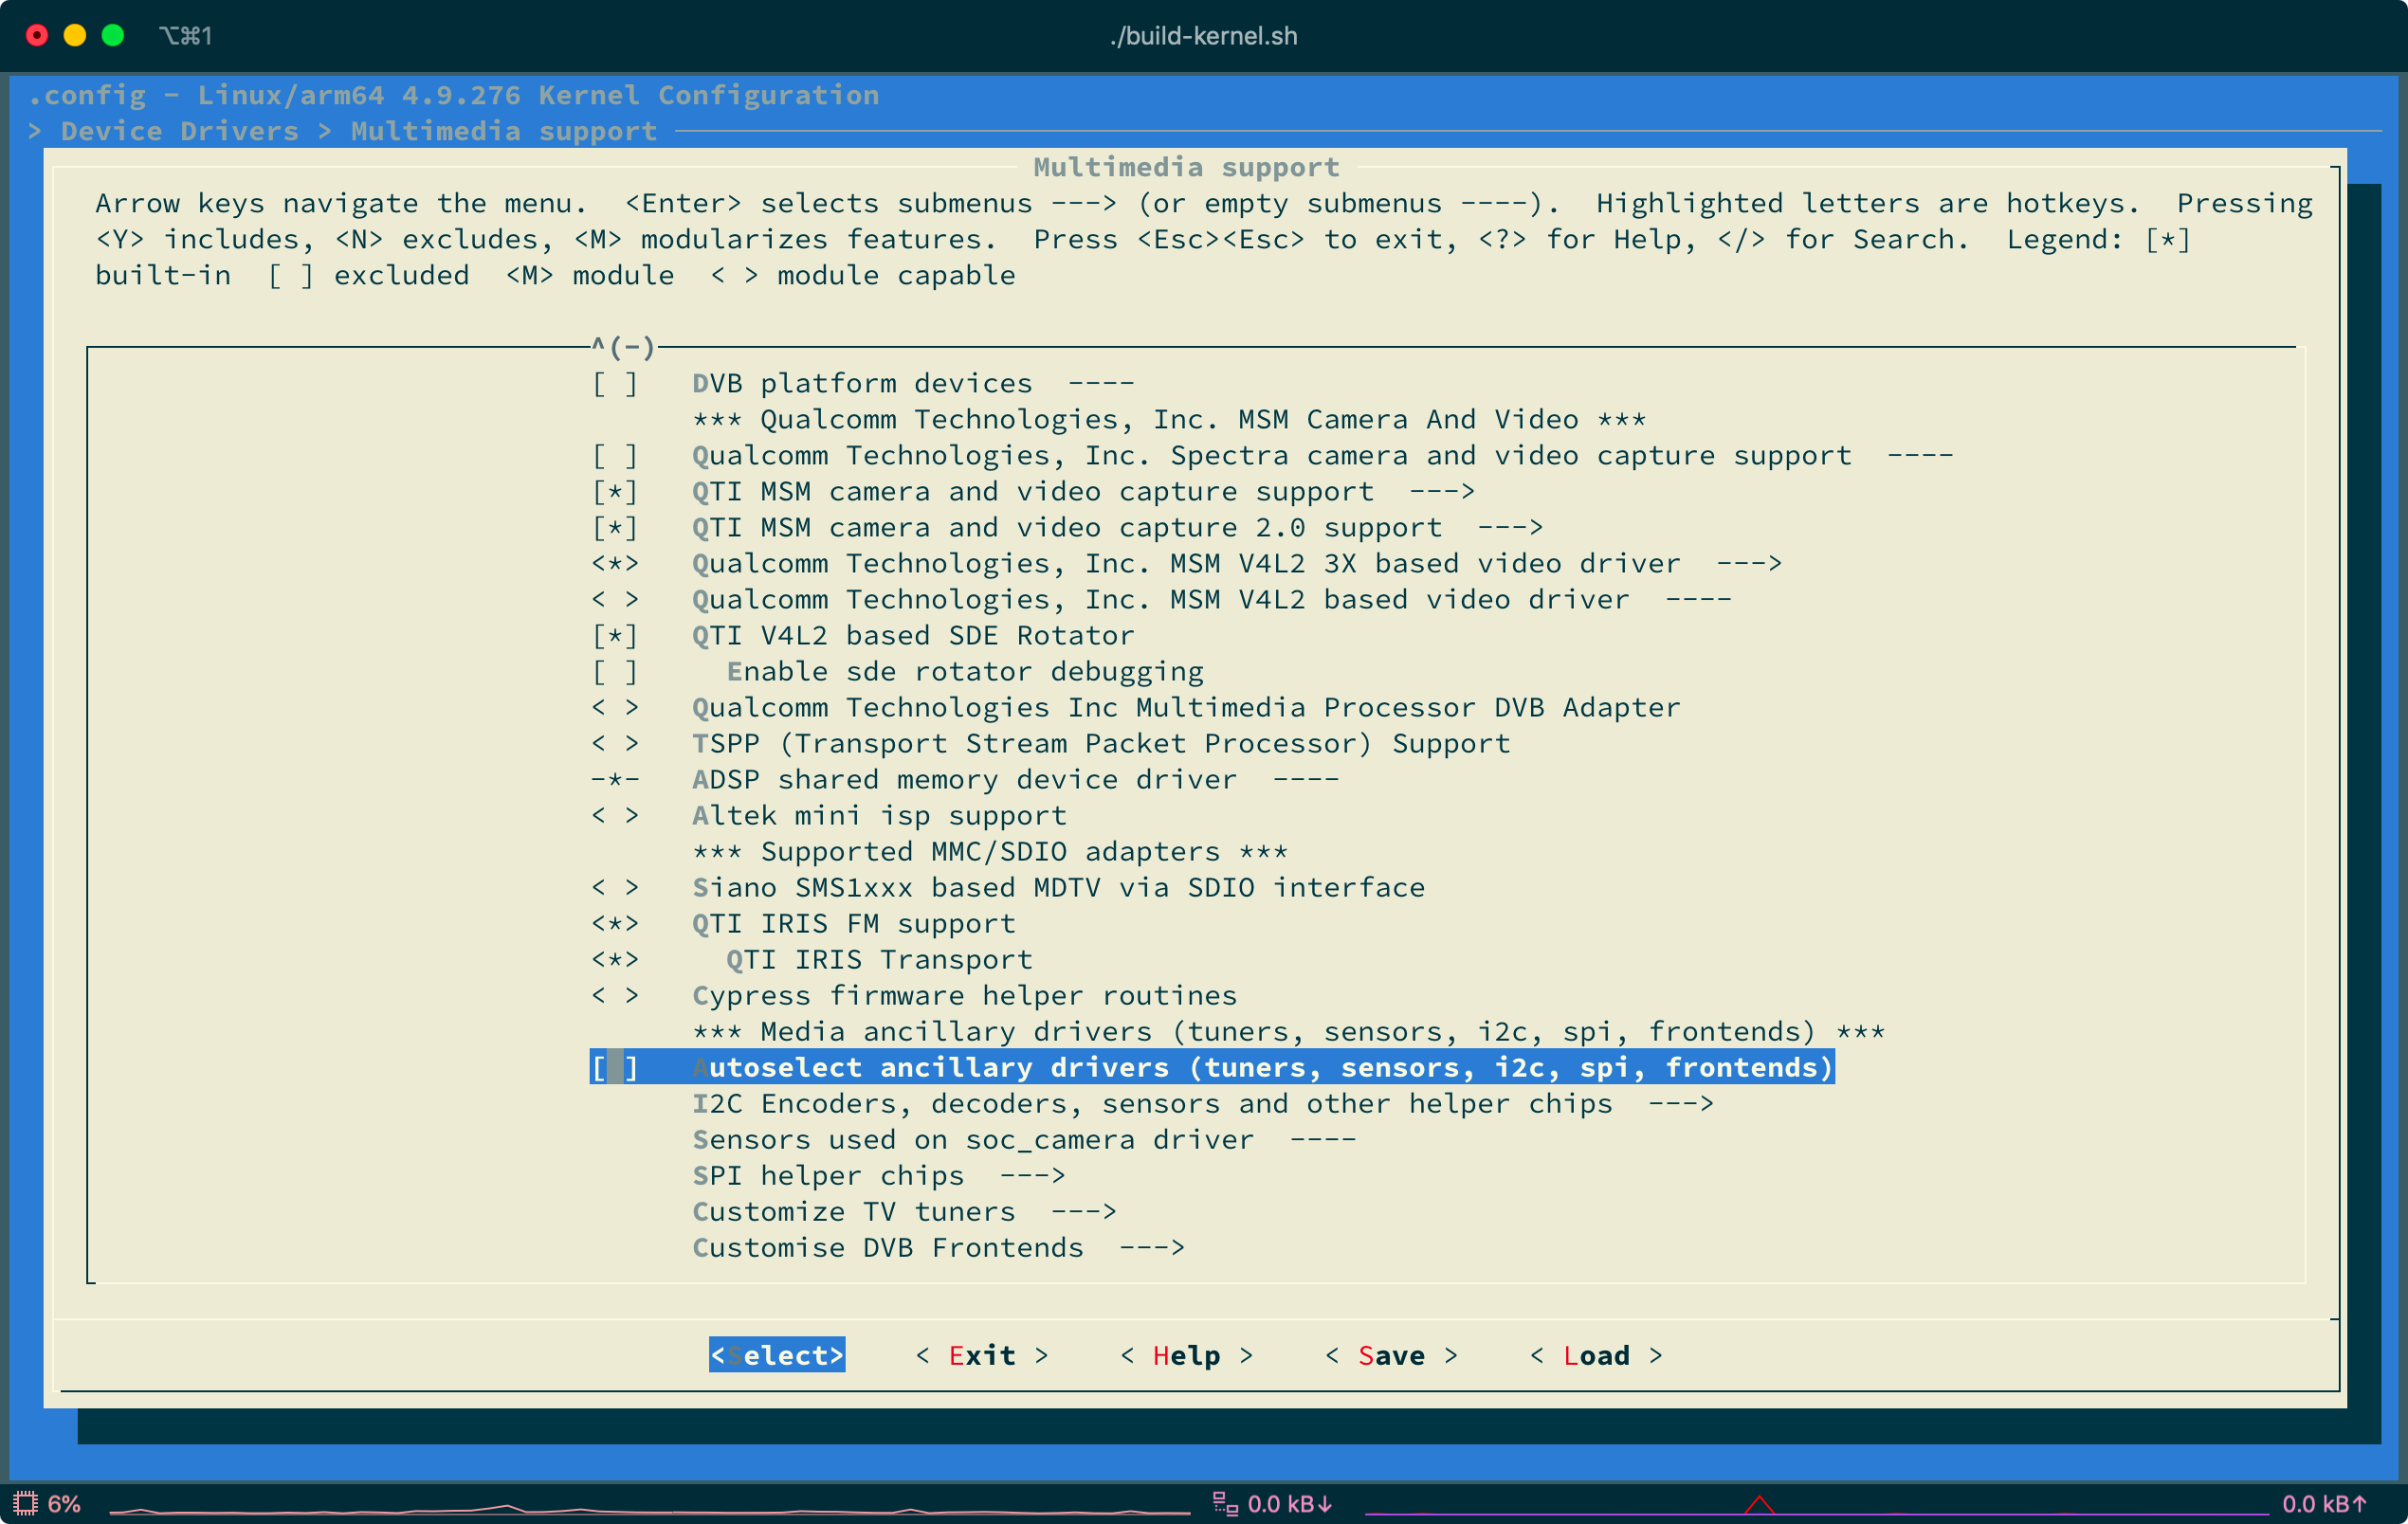
Task: Click the red close window button
Action: click(x=37, y=36)
